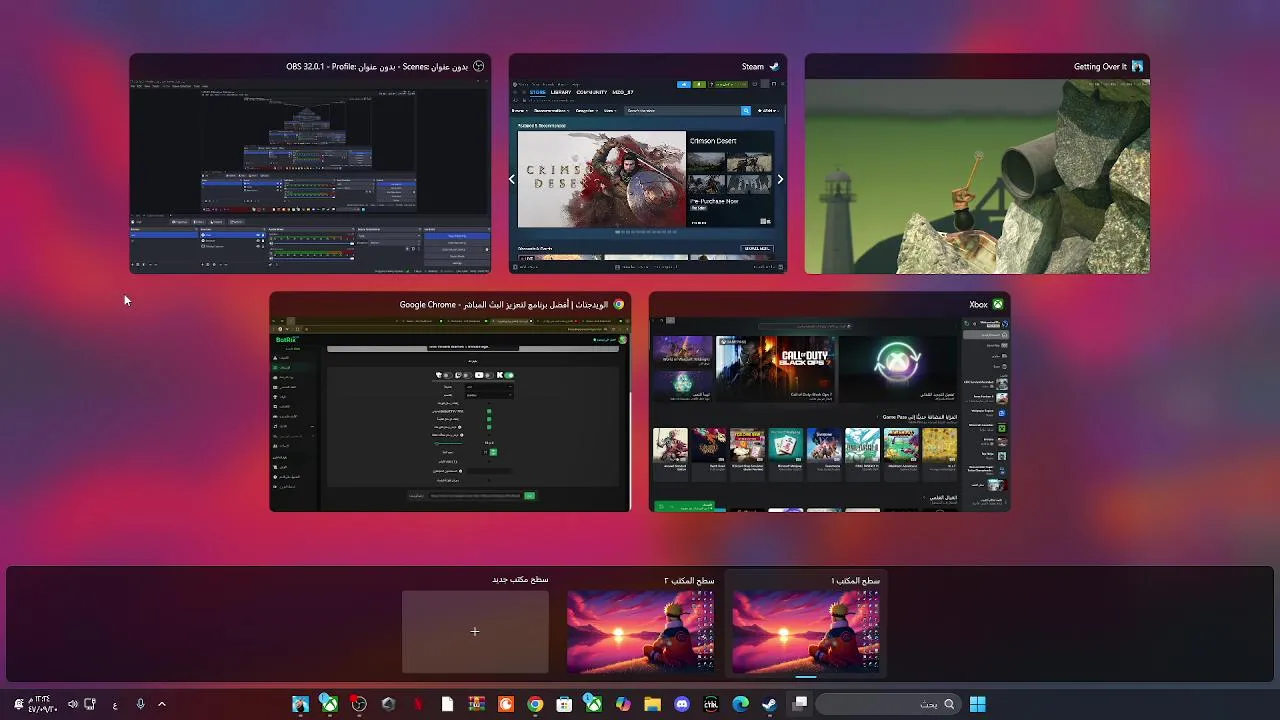Viewport: 1280px width, 720px height.
Task: Switch to the Google Chrome window thumbnail
Action: click(x=450, y=402)
